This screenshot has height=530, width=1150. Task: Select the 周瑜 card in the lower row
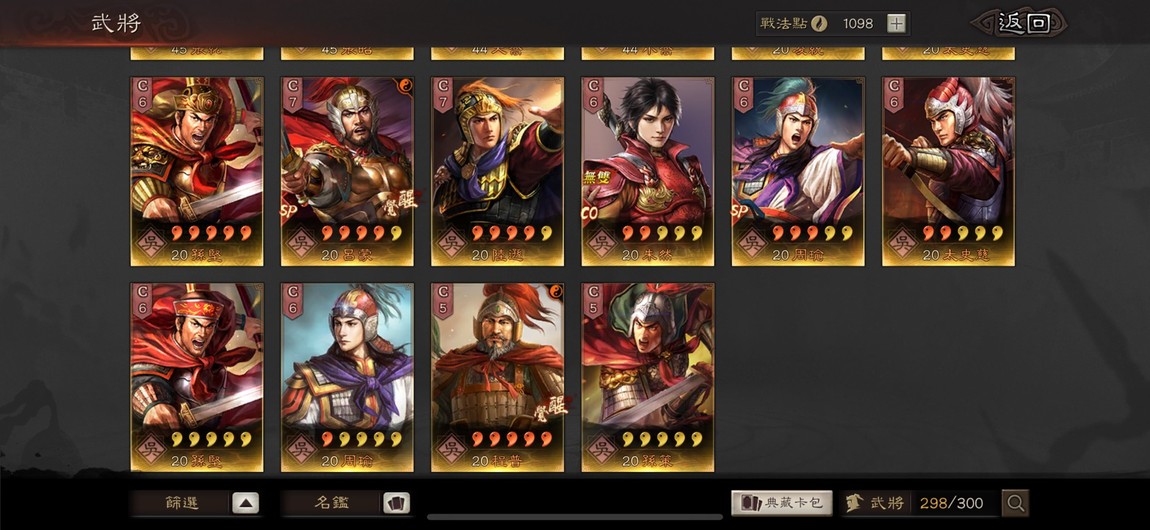pos(347,378)
